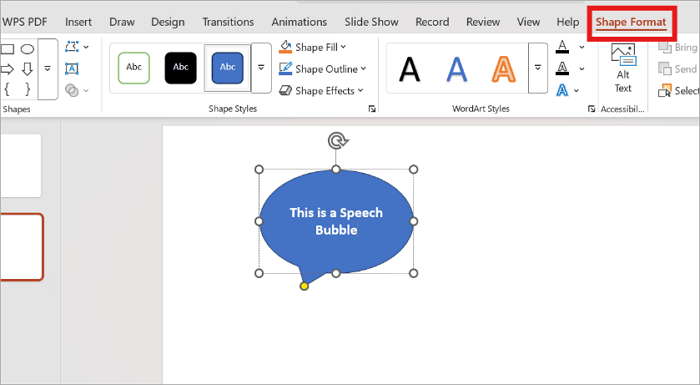Viewport: 700px width, 385px height.
Task: Click the Draw Text Box icon
Action: point(72,68)
